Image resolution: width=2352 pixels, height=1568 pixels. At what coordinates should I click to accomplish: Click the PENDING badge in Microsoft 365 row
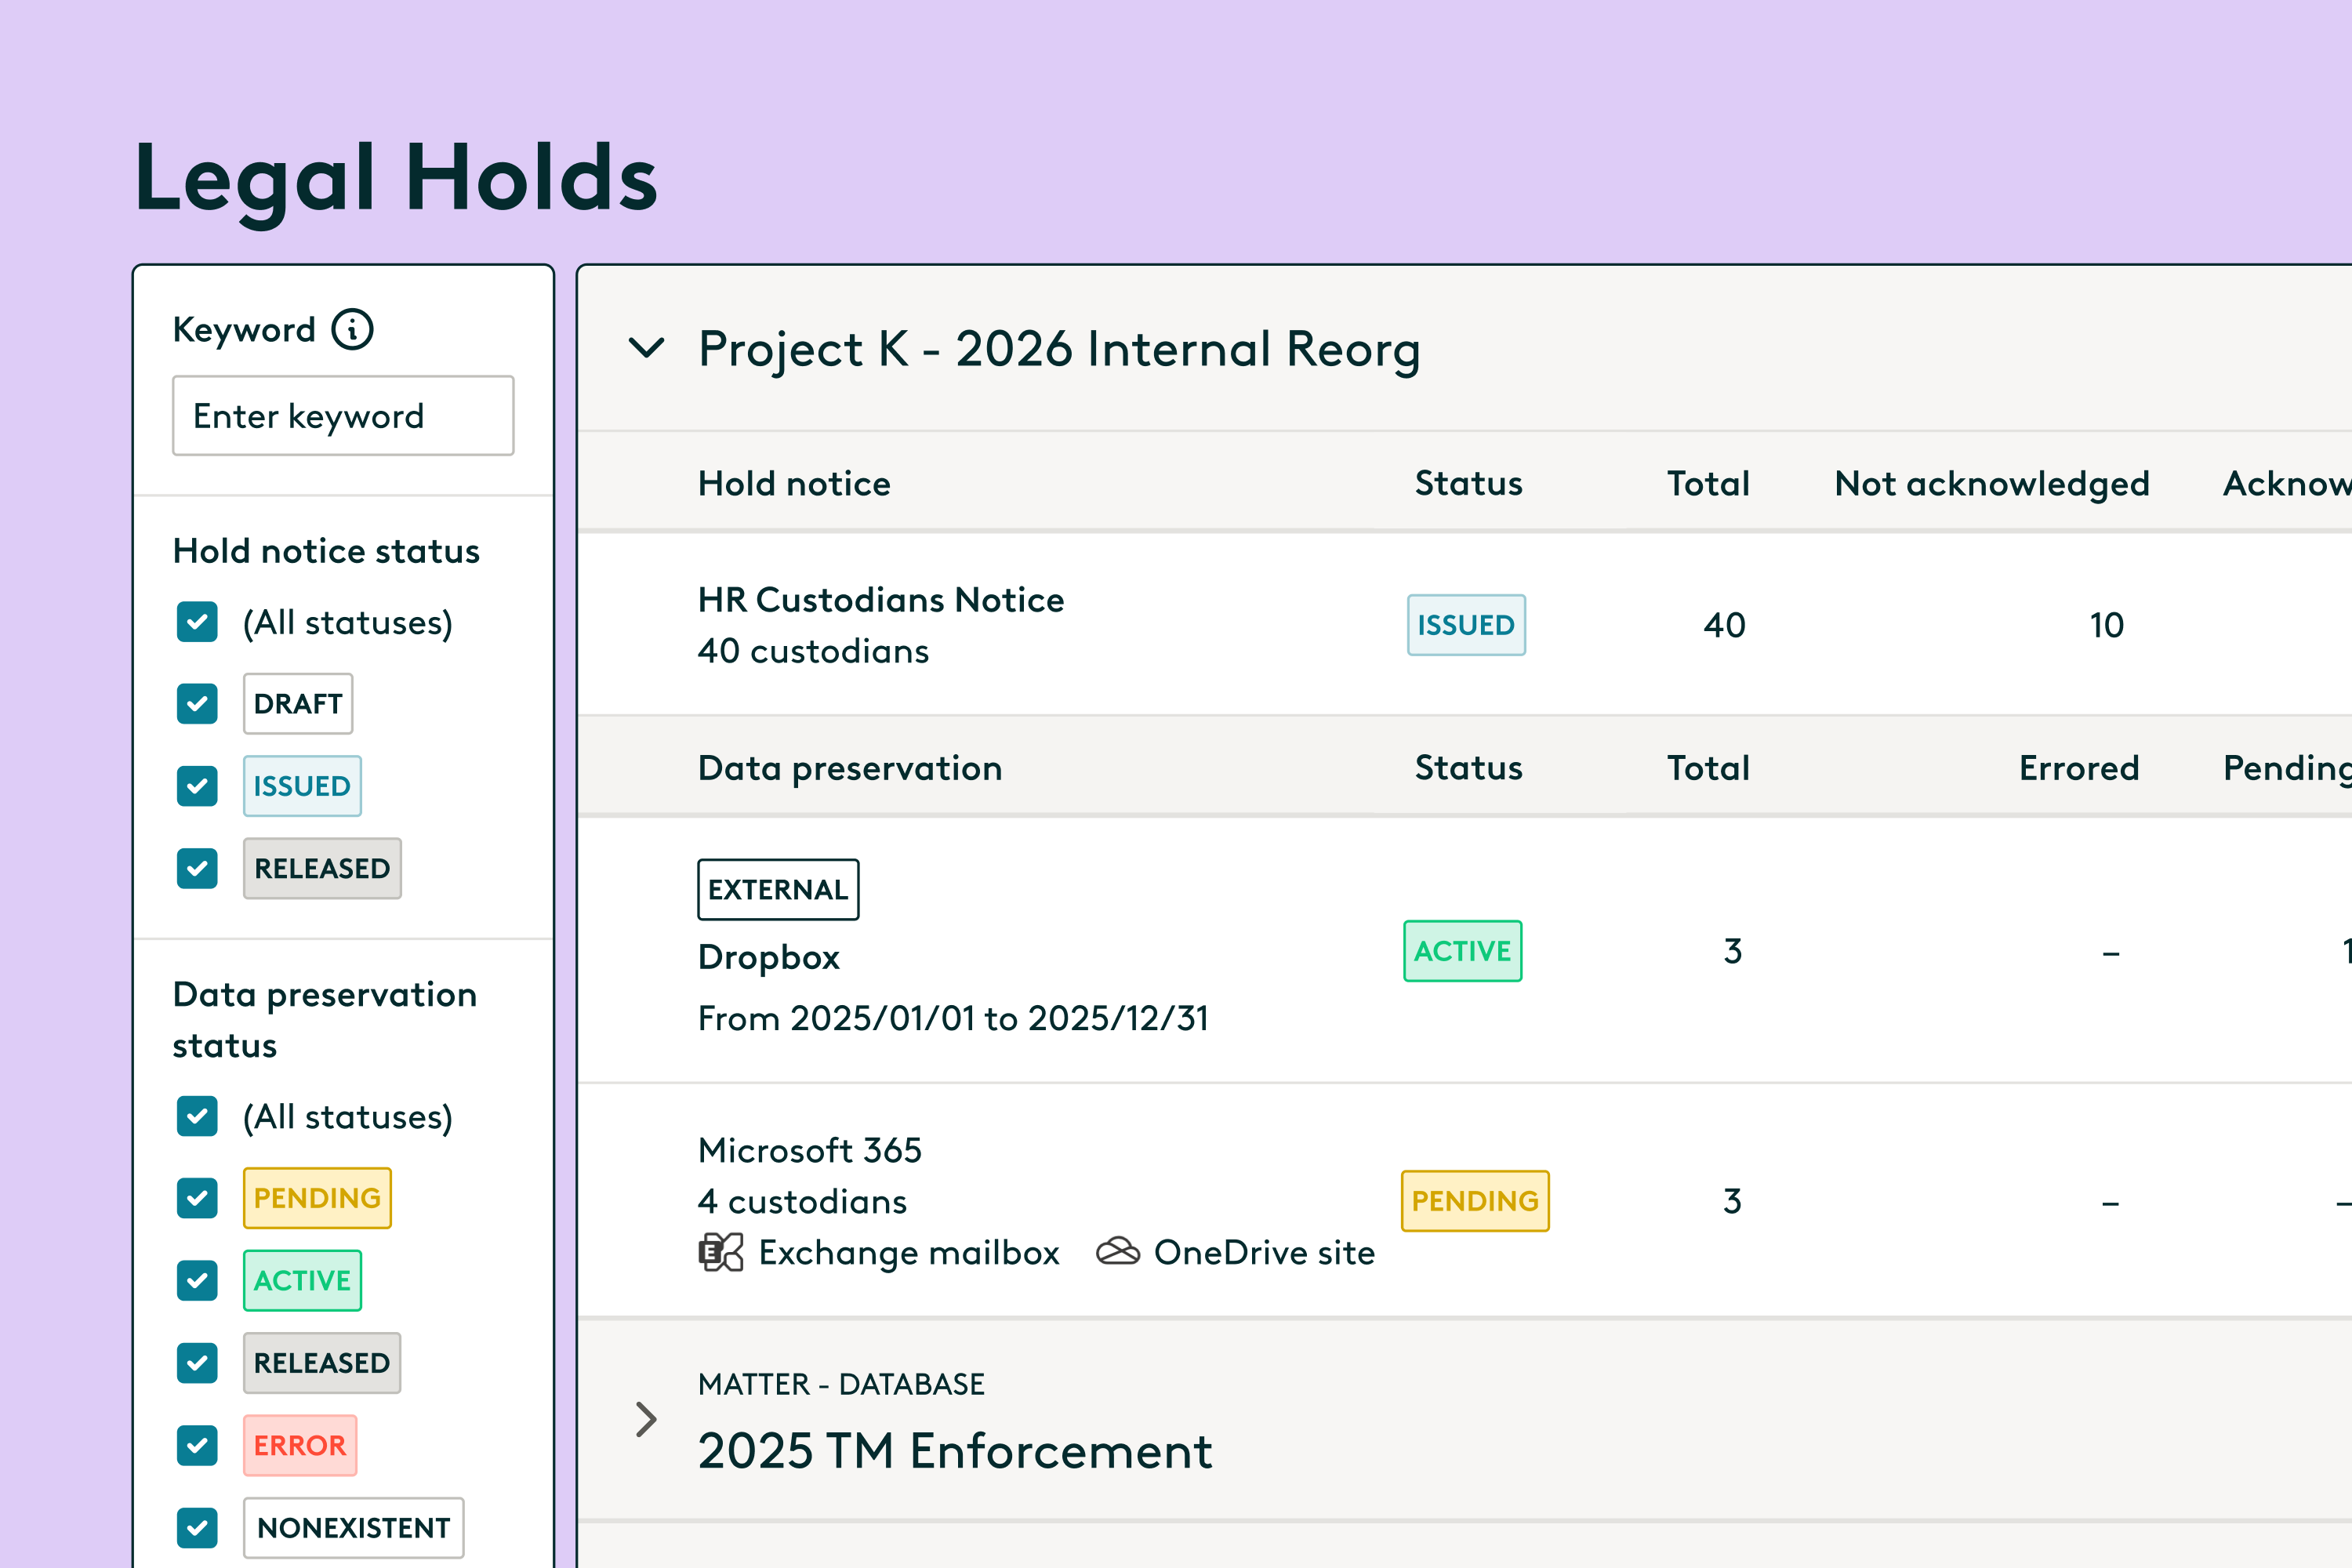click(1475, 1201)
